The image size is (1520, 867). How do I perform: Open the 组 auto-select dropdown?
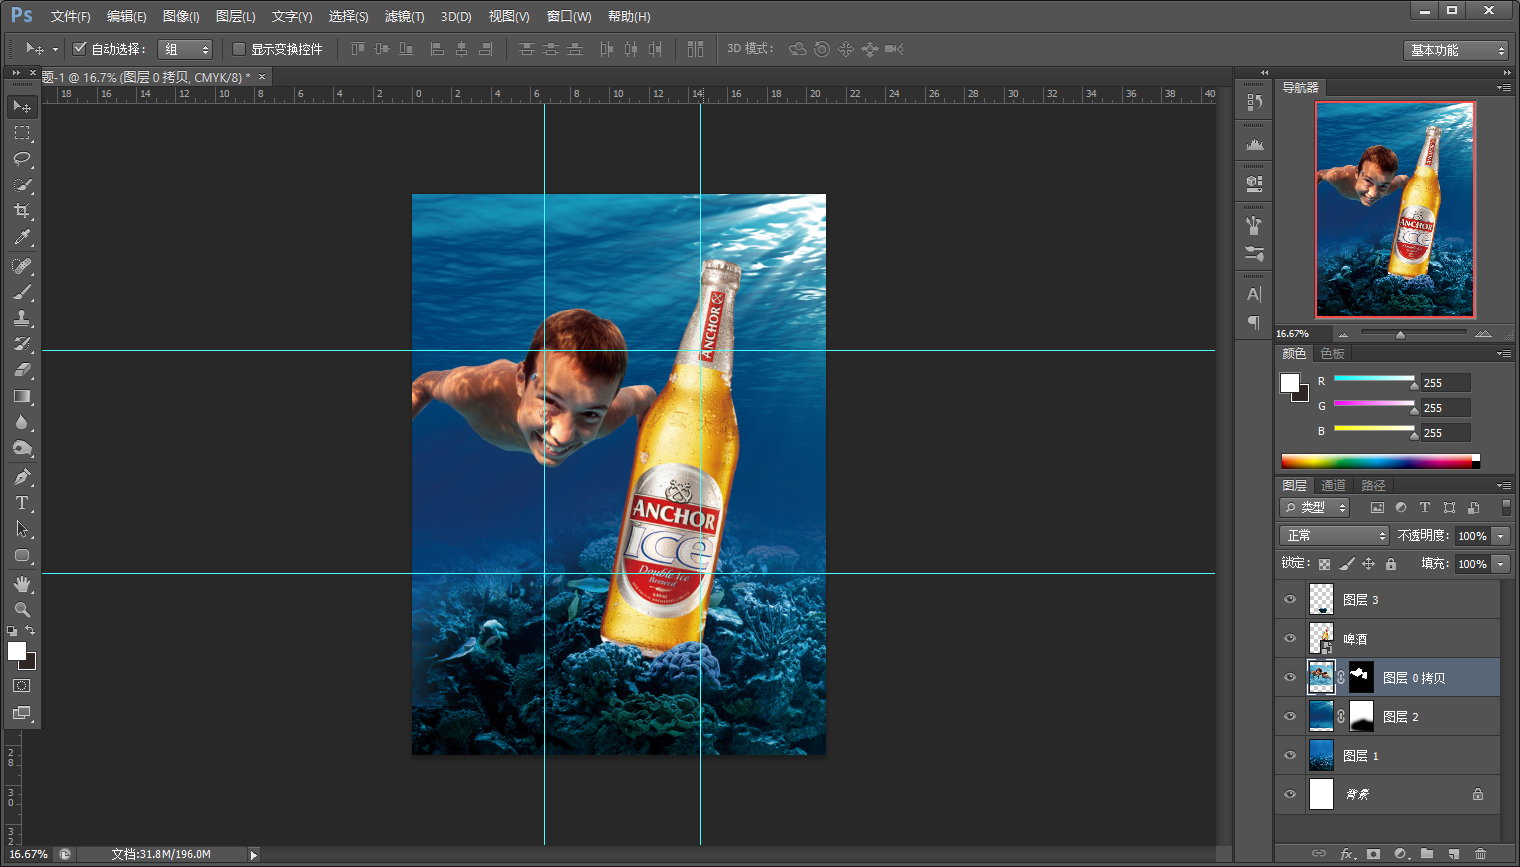[186, 49]
